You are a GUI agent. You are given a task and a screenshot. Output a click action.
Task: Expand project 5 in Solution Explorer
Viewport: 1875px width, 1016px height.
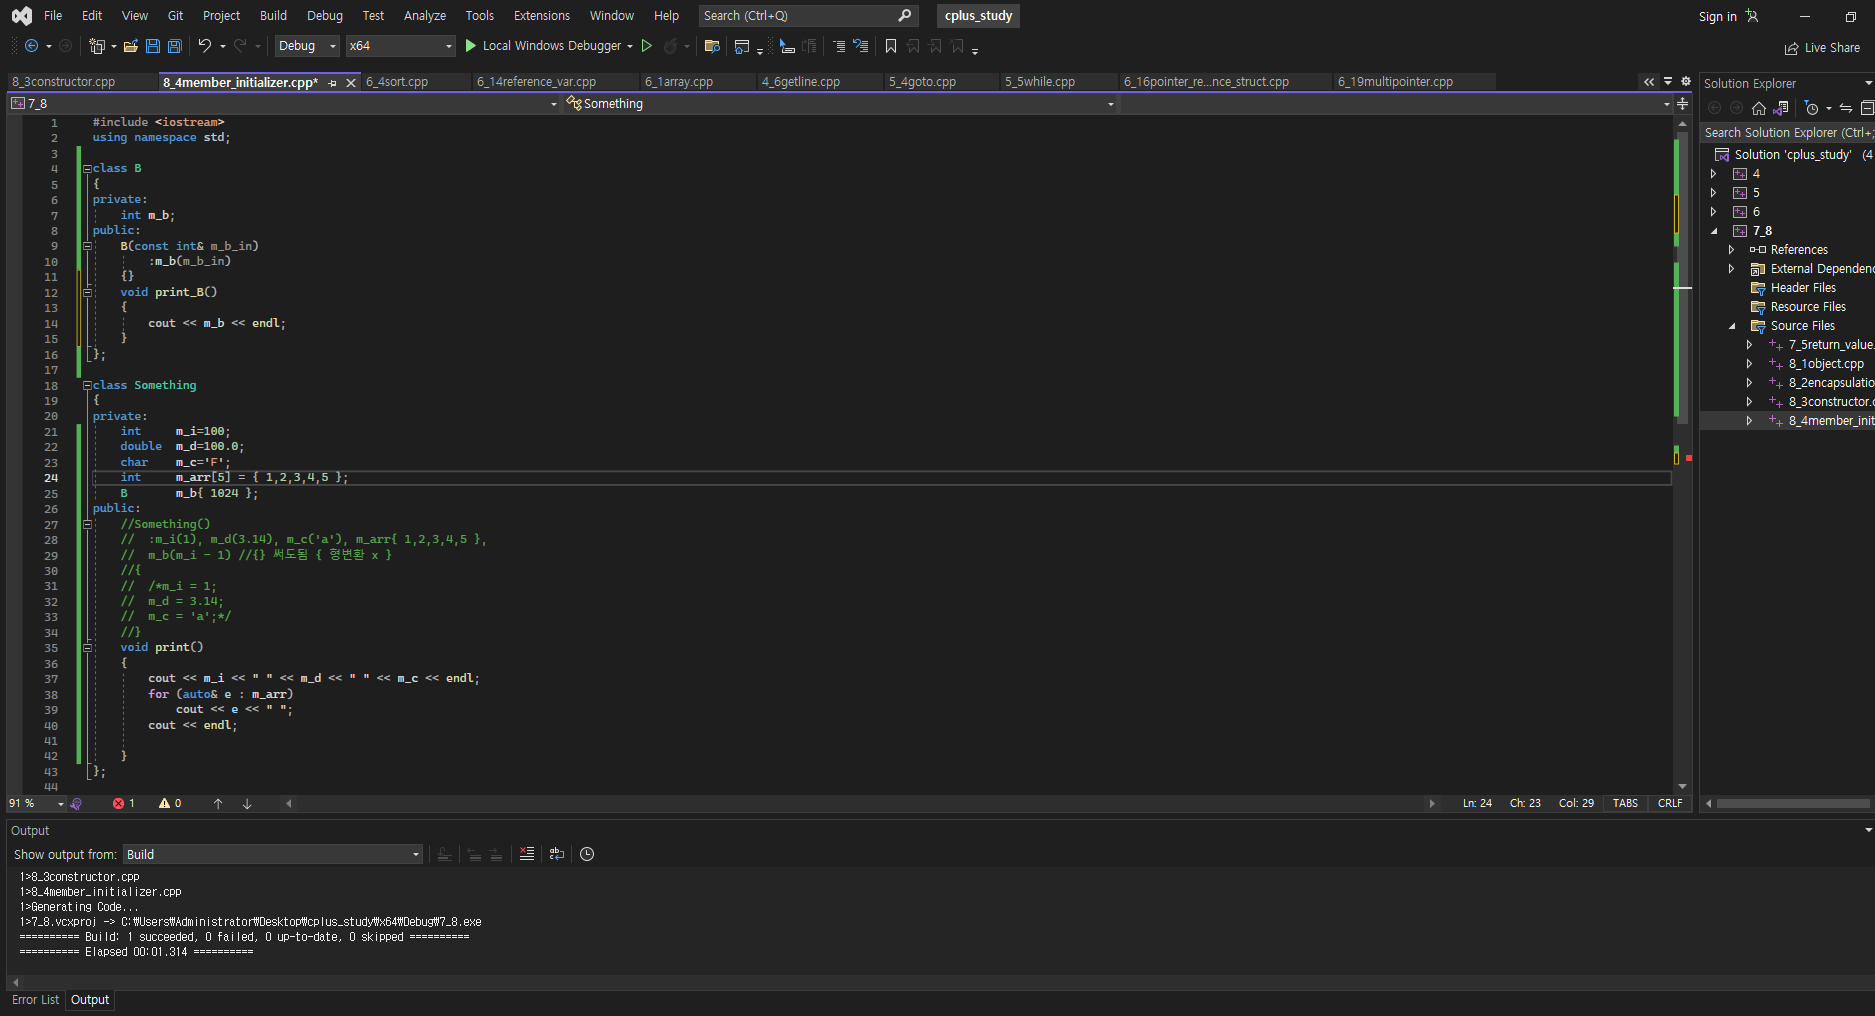1714,193
